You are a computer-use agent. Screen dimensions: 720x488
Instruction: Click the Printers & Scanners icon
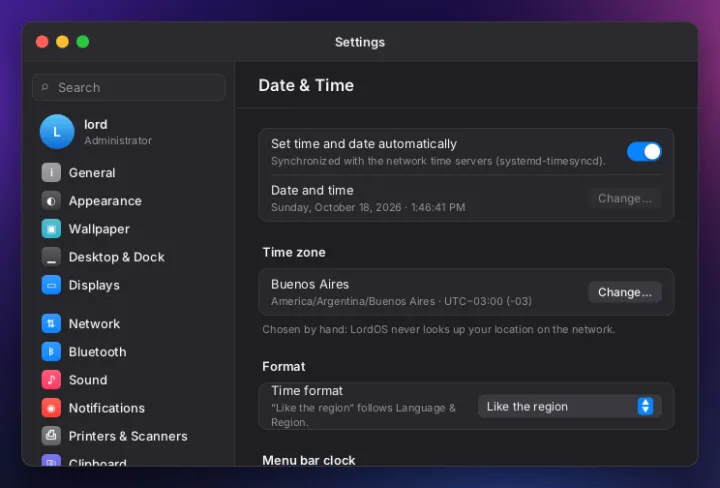(51, 436)
